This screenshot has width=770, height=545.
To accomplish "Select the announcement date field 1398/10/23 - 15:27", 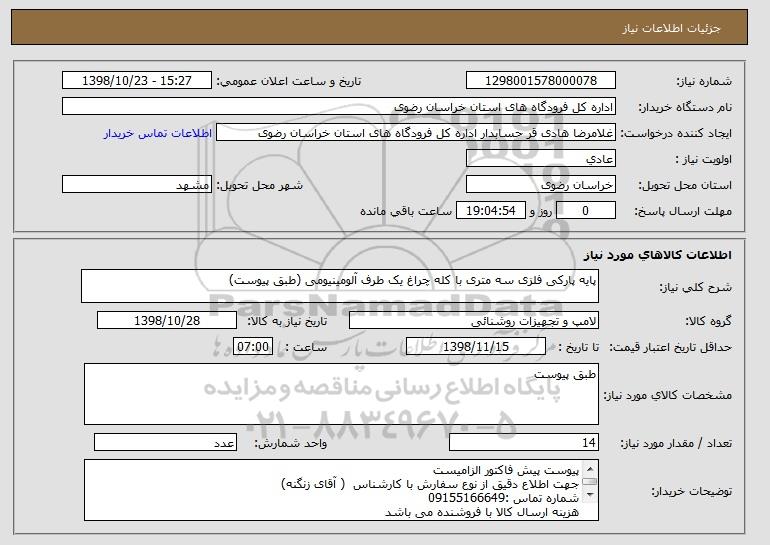I will (x=137, y=81).
